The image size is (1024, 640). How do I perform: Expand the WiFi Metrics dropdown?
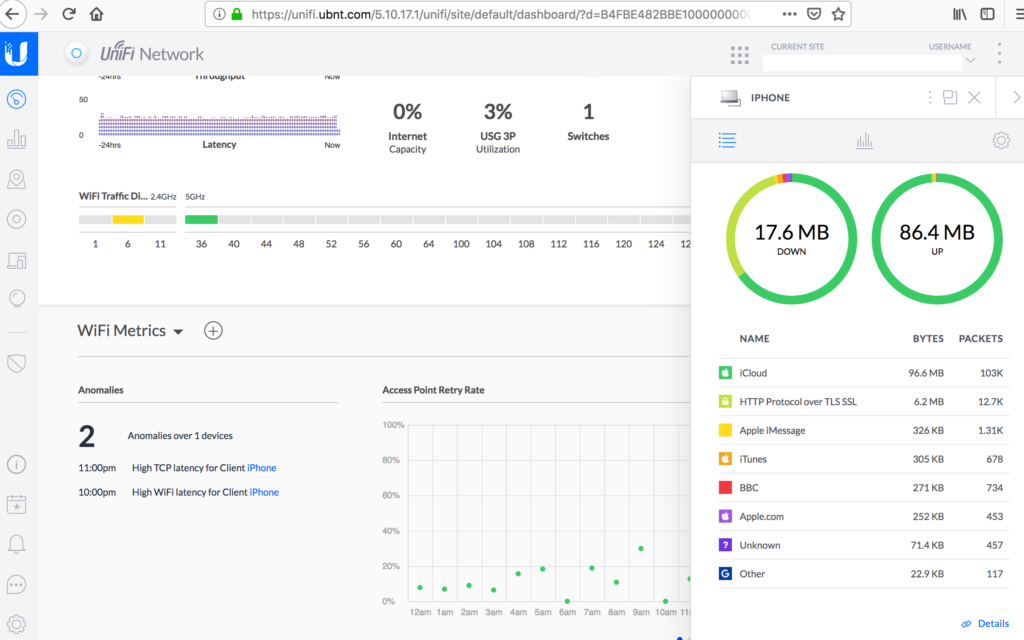178,332
